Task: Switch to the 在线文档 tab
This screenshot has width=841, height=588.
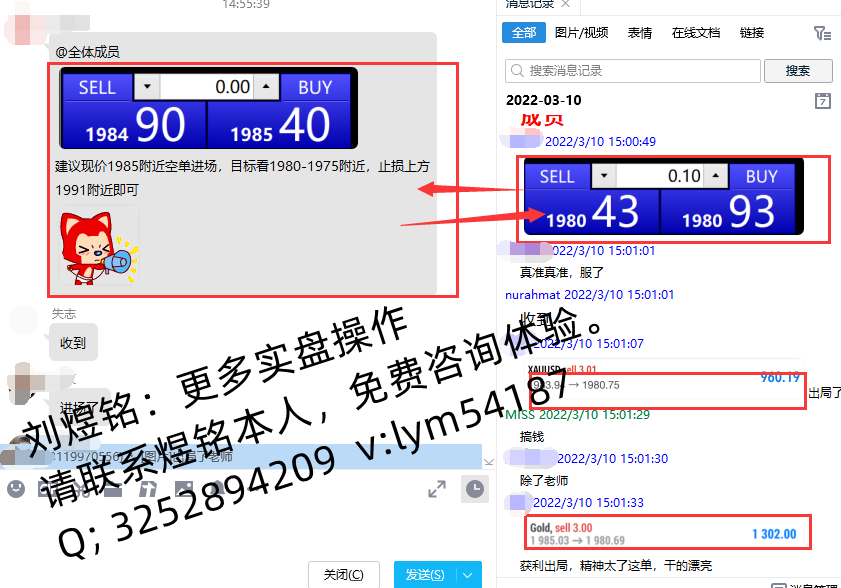Action: 696,33
